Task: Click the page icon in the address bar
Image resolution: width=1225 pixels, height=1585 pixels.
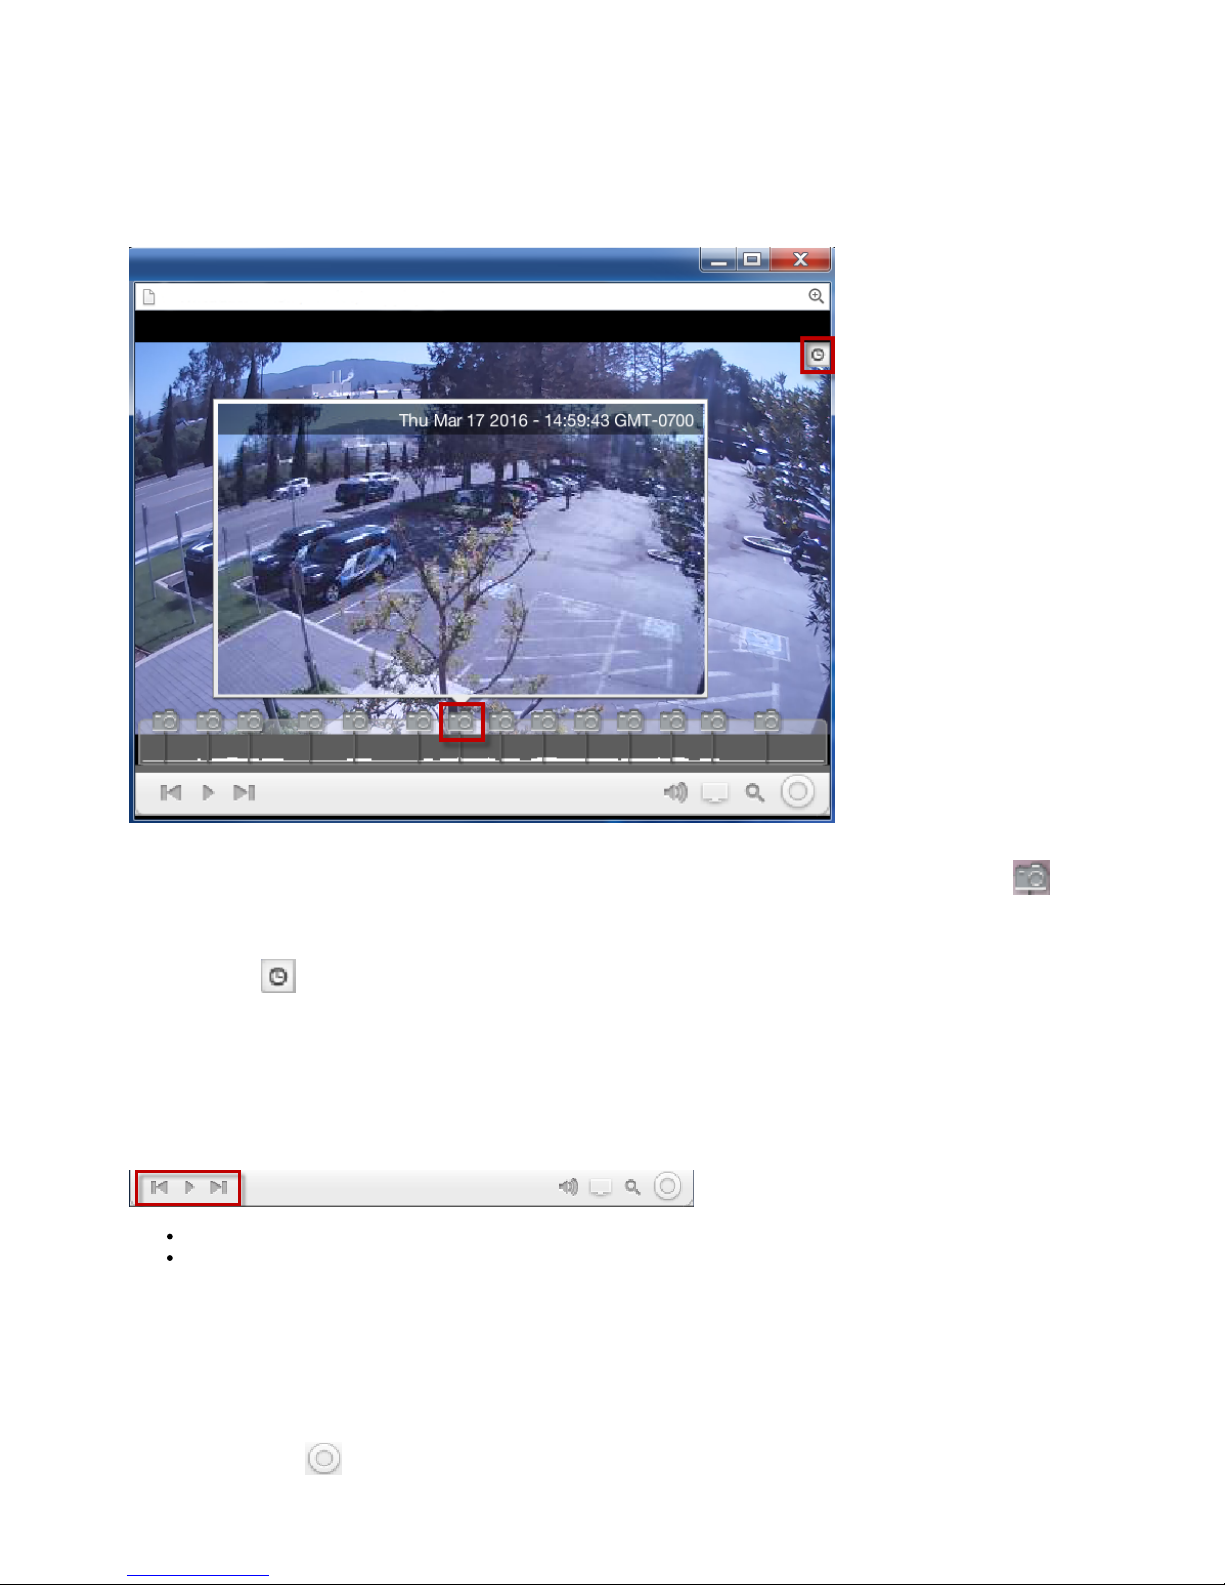Action: 149,296
